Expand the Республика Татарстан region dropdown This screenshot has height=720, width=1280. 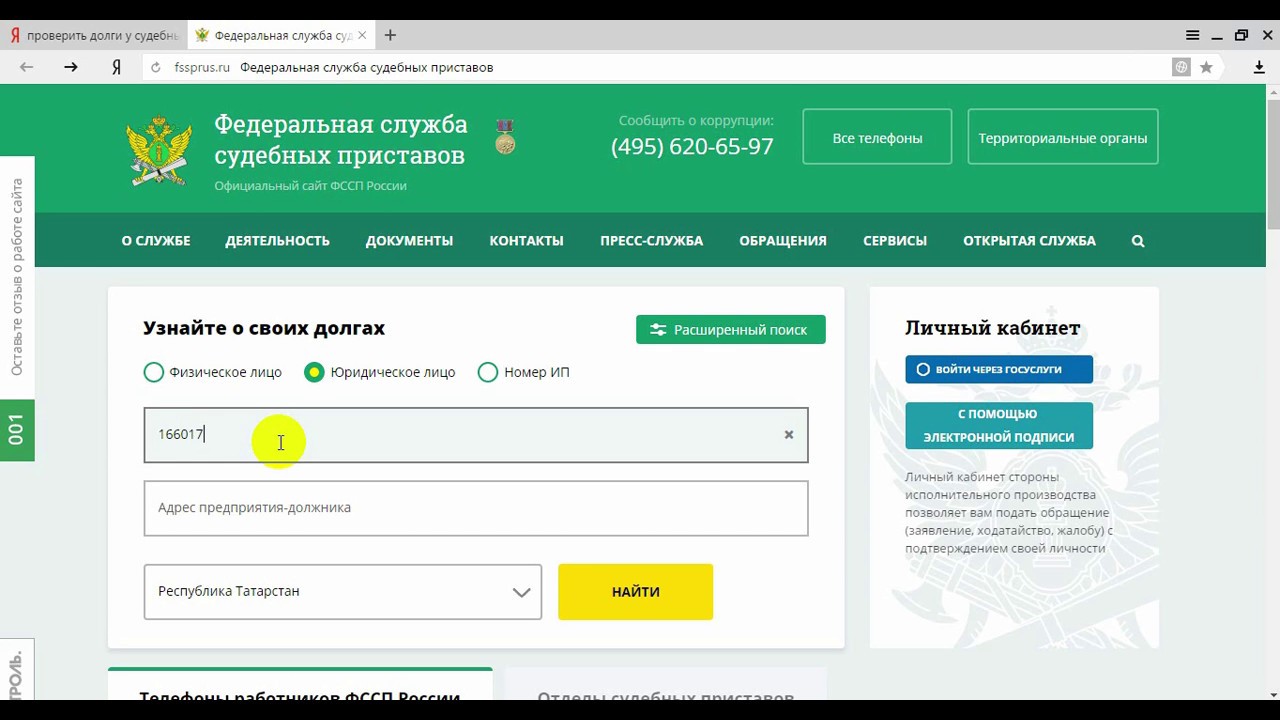click(343, 591)
